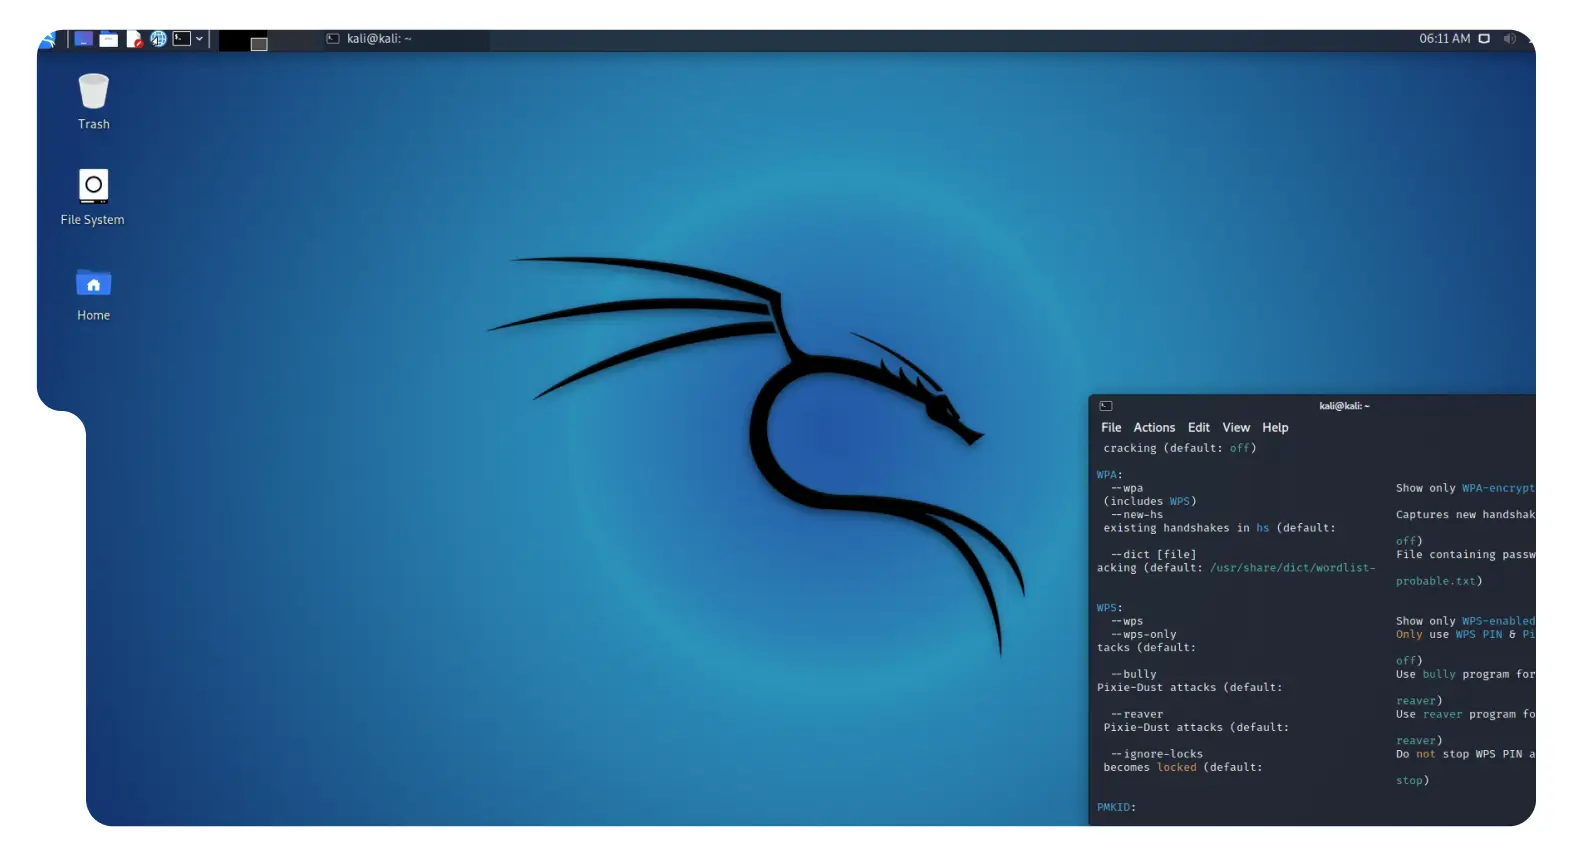The image size is (1575, 857).
Task: Open the terminal File menu
Action: pos(1111,428)
